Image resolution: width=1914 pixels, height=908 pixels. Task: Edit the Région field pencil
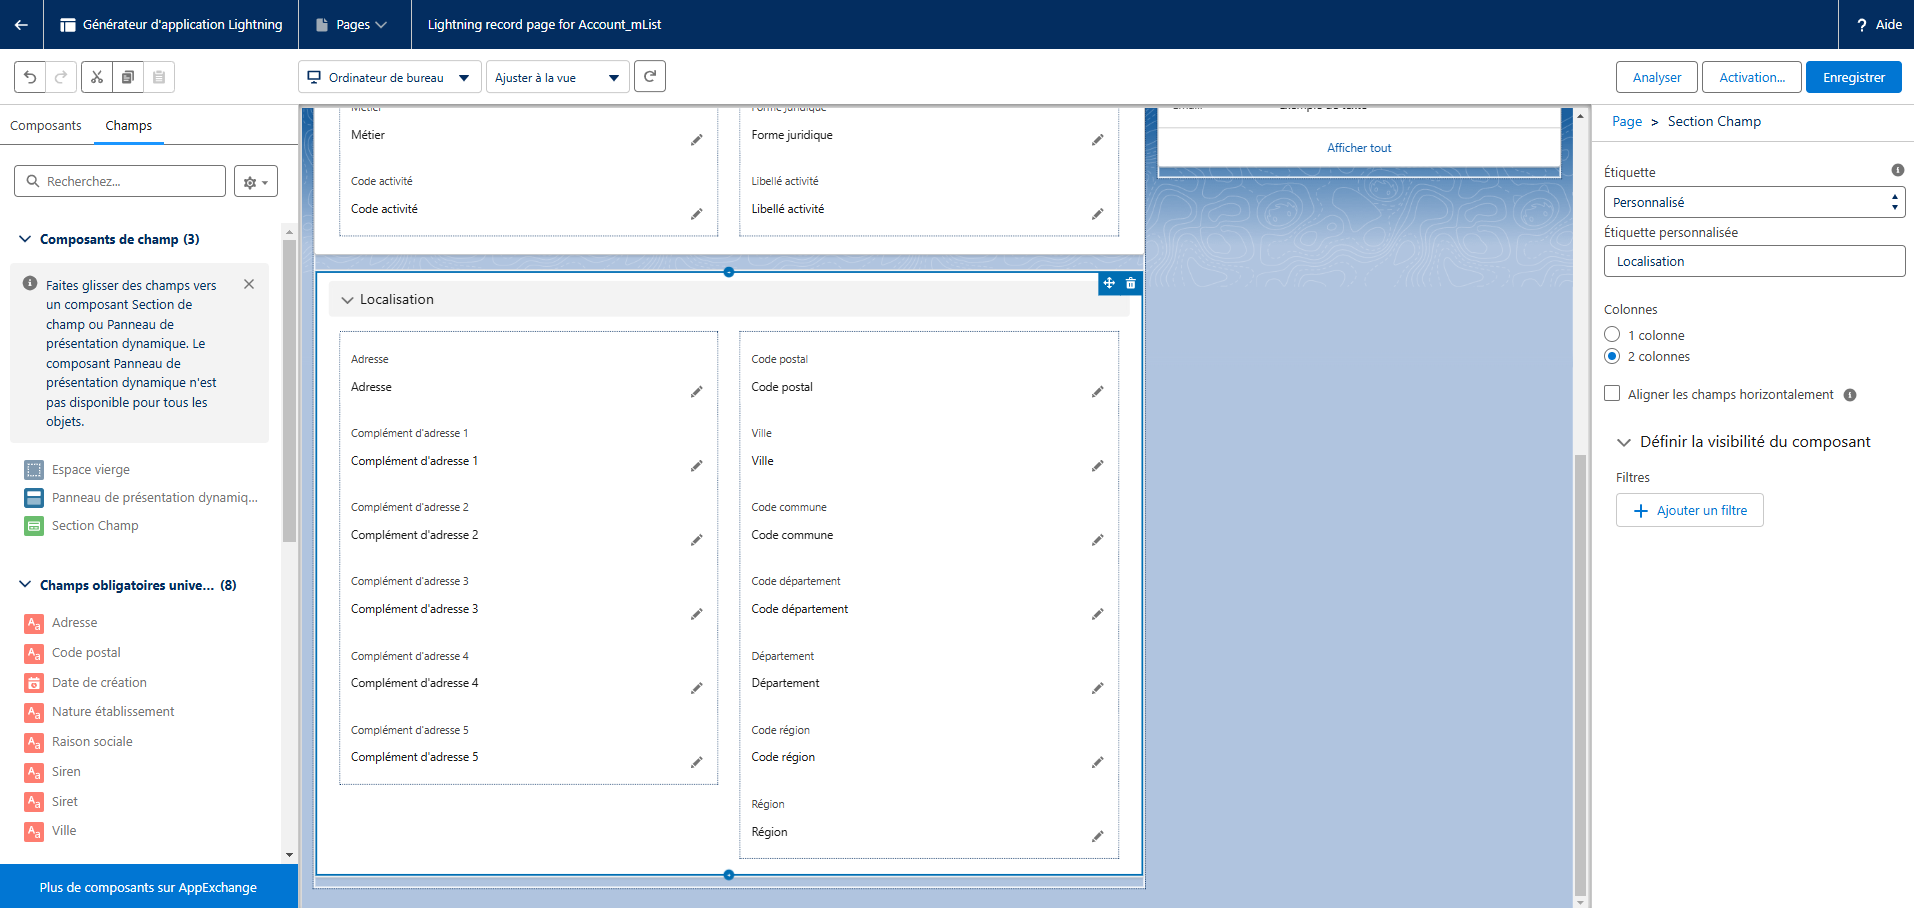1097,835
